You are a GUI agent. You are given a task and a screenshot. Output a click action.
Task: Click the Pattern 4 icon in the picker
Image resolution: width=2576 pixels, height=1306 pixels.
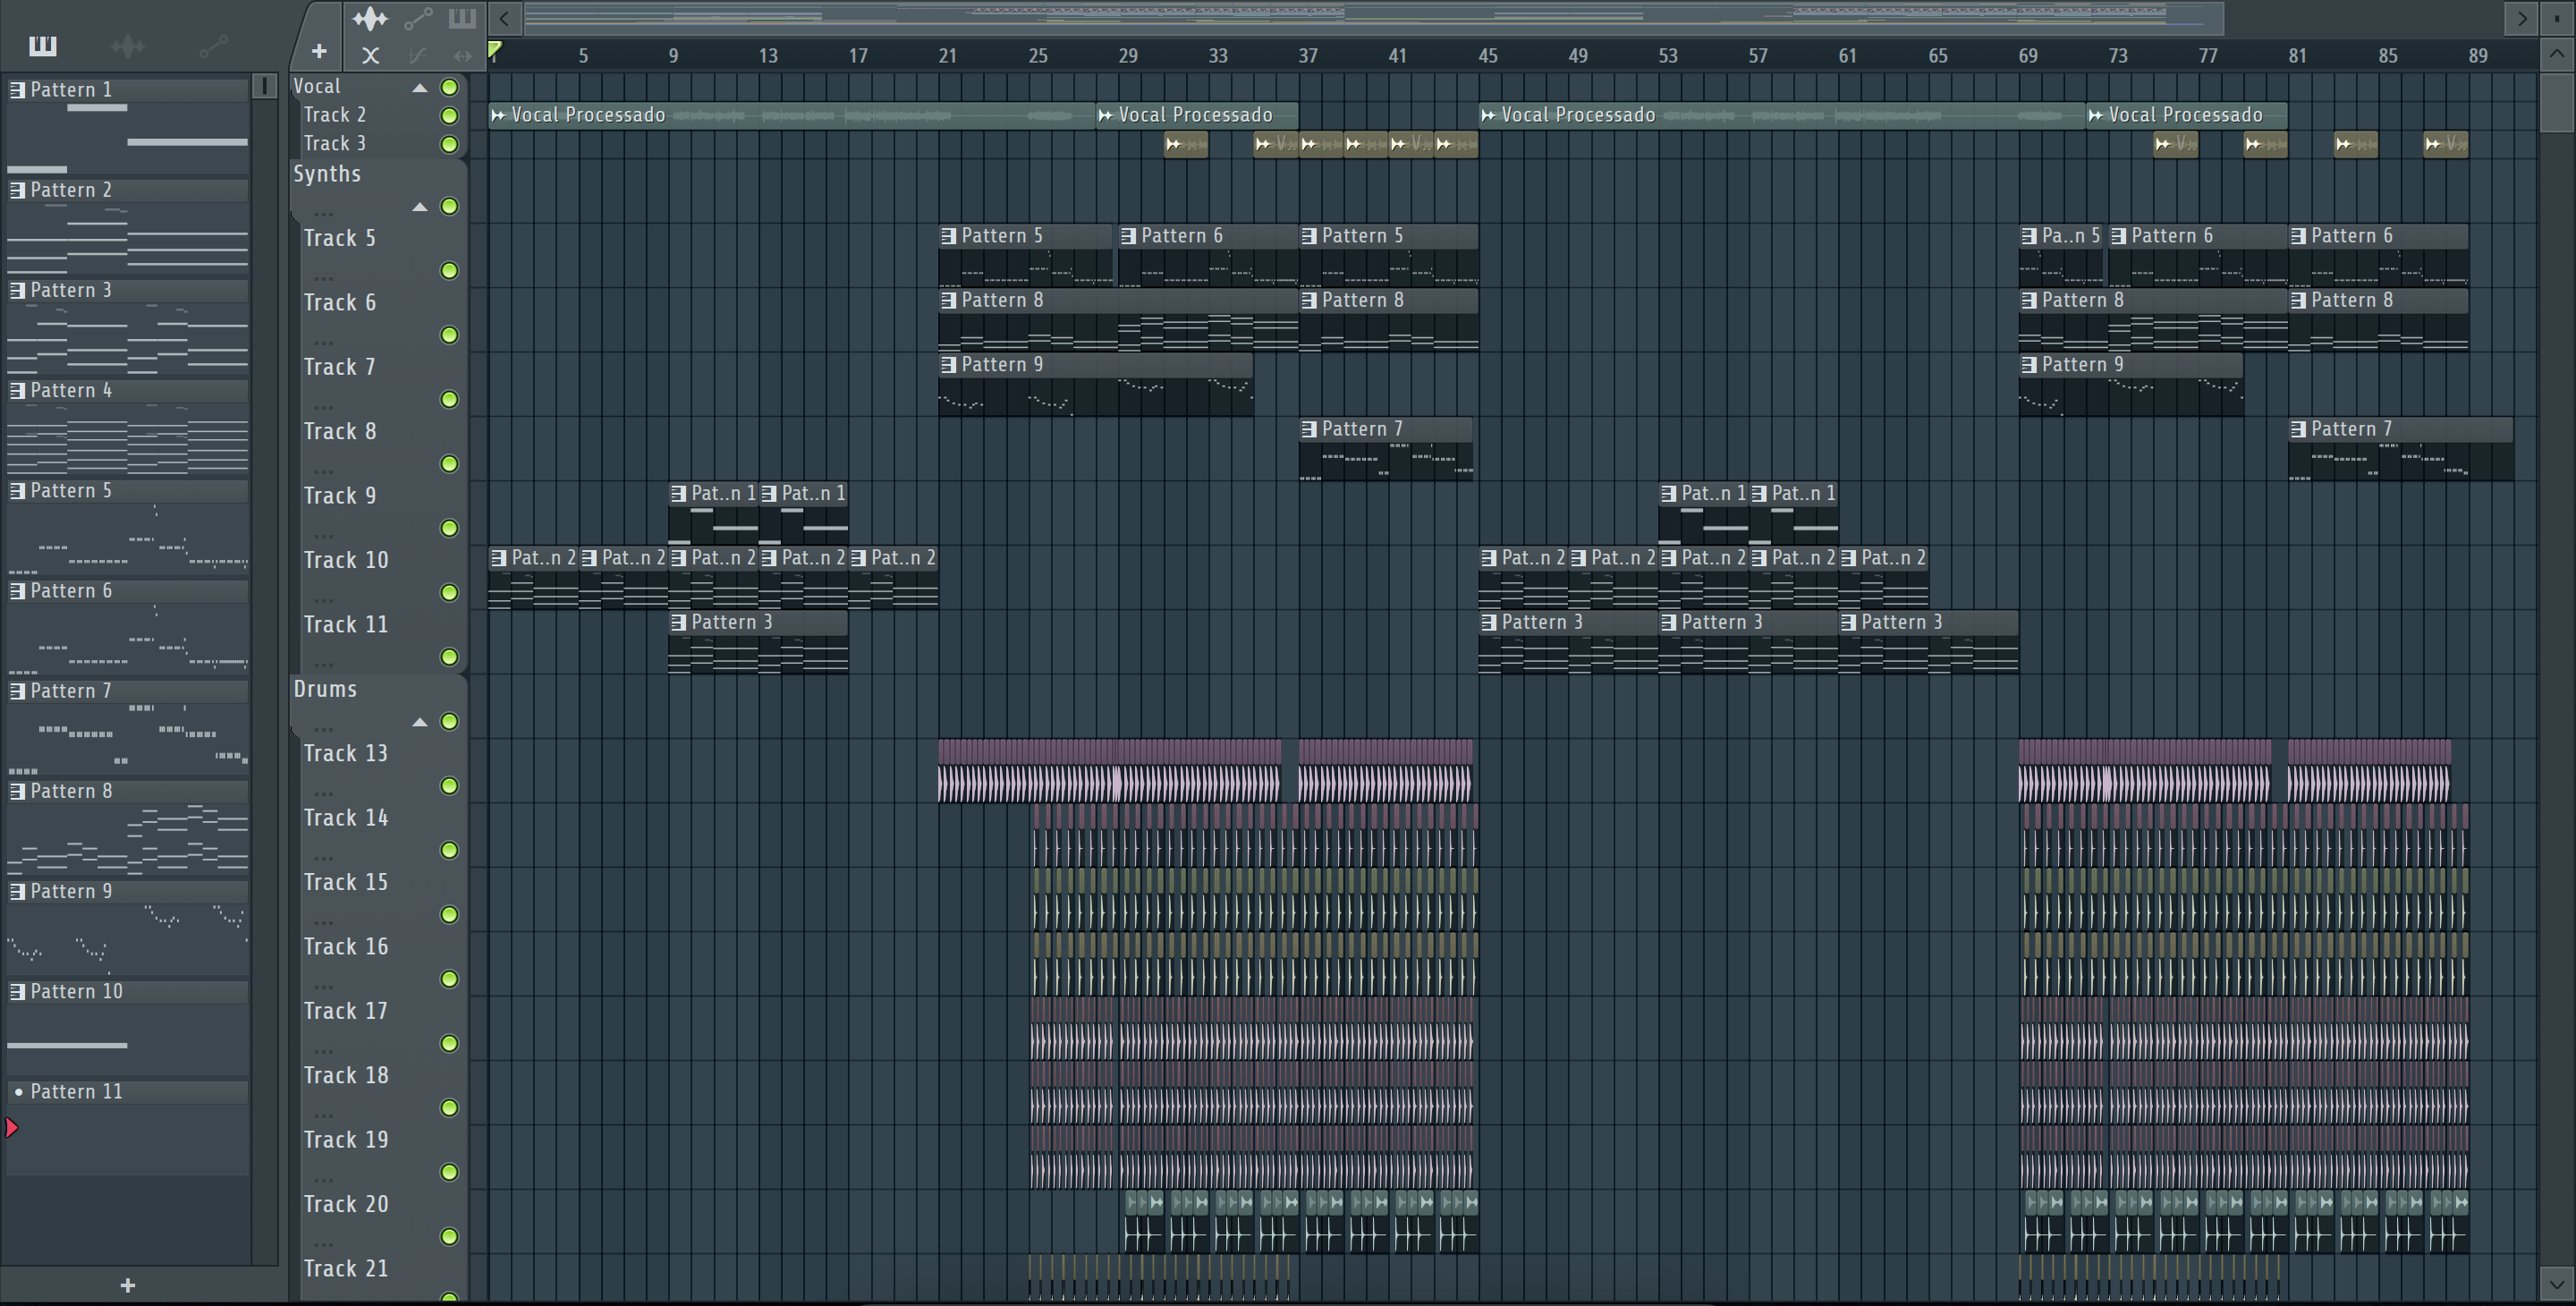tap(17, 391)
